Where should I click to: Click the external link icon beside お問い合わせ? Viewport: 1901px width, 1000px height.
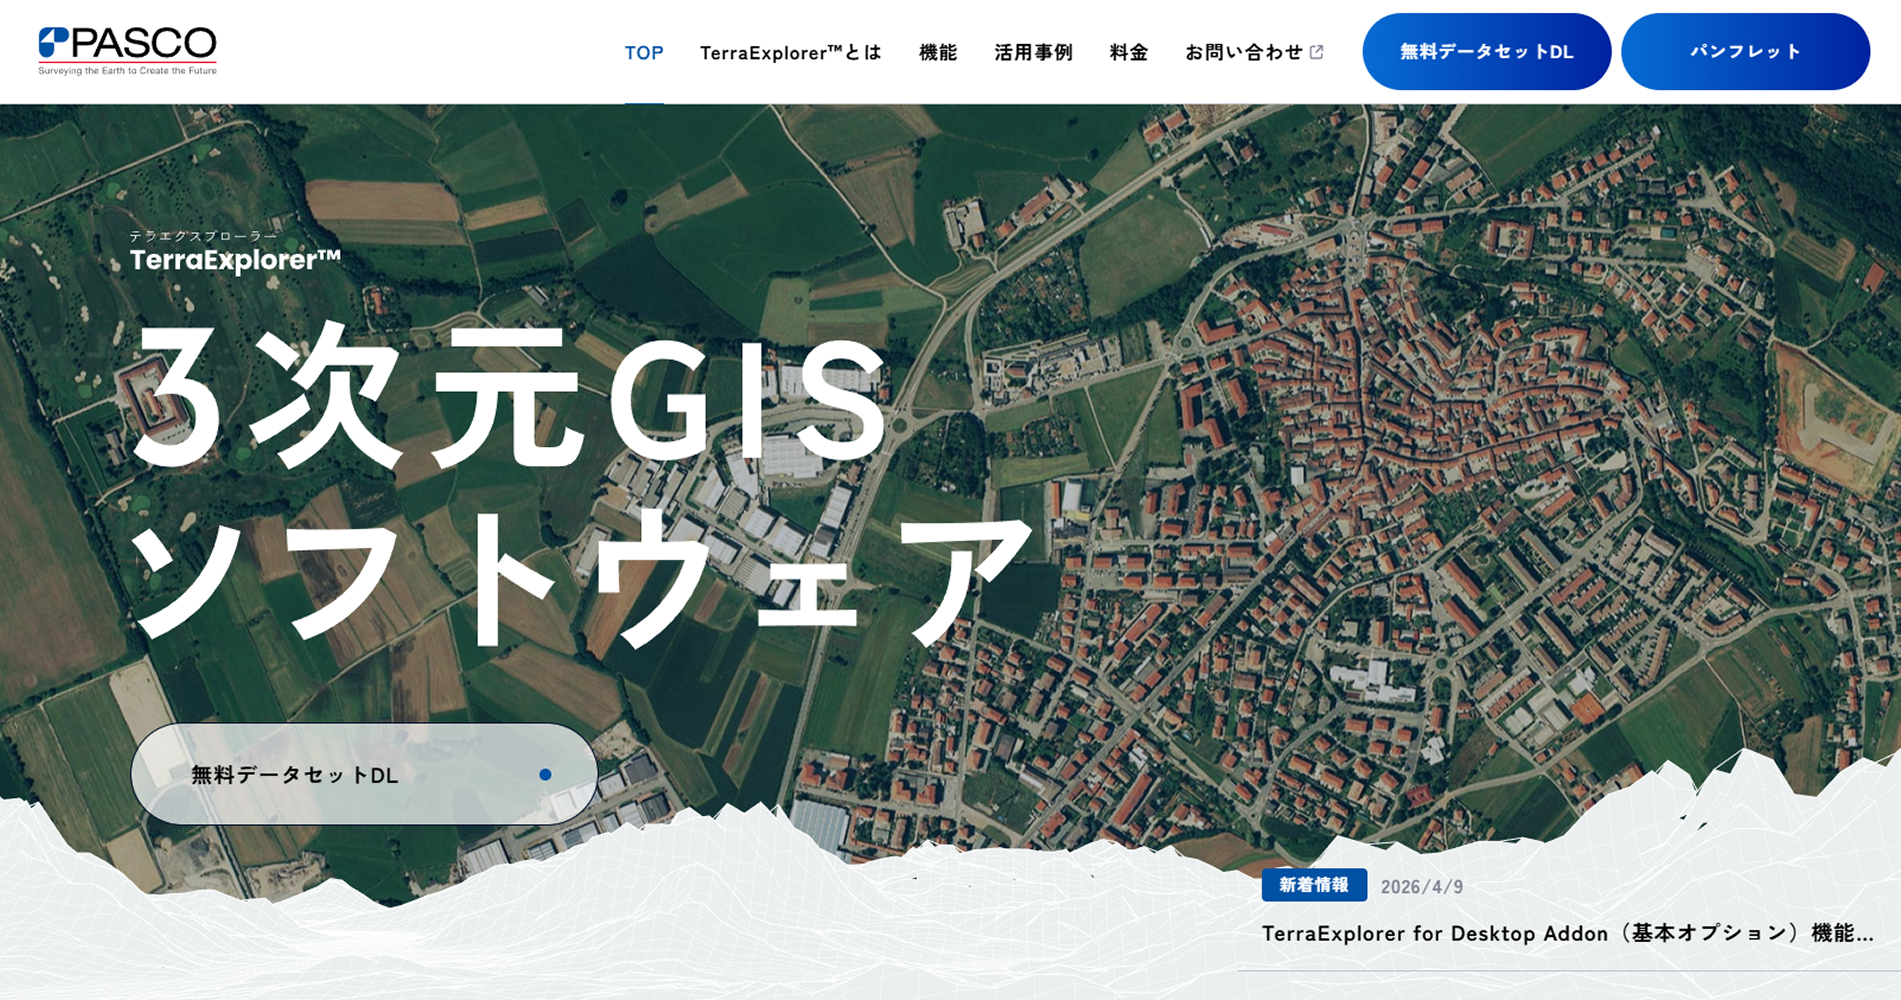tap(1317, 52)
